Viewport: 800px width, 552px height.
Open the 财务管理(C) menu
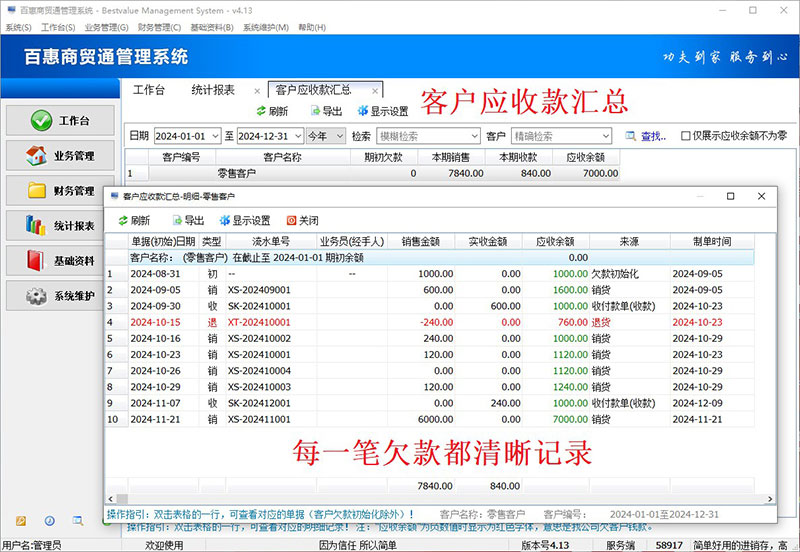click(x=159, y=28)
